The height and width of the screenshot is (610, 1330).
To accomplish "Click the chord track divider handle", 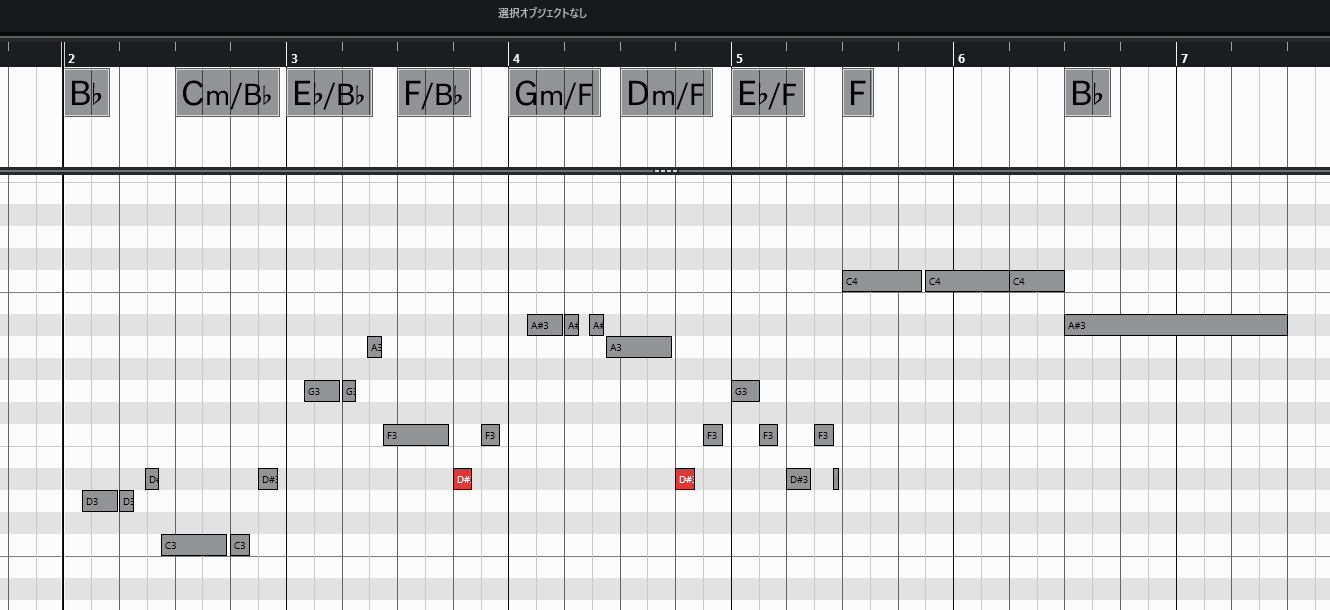I will pyautogui.click(x=665, y=171).
